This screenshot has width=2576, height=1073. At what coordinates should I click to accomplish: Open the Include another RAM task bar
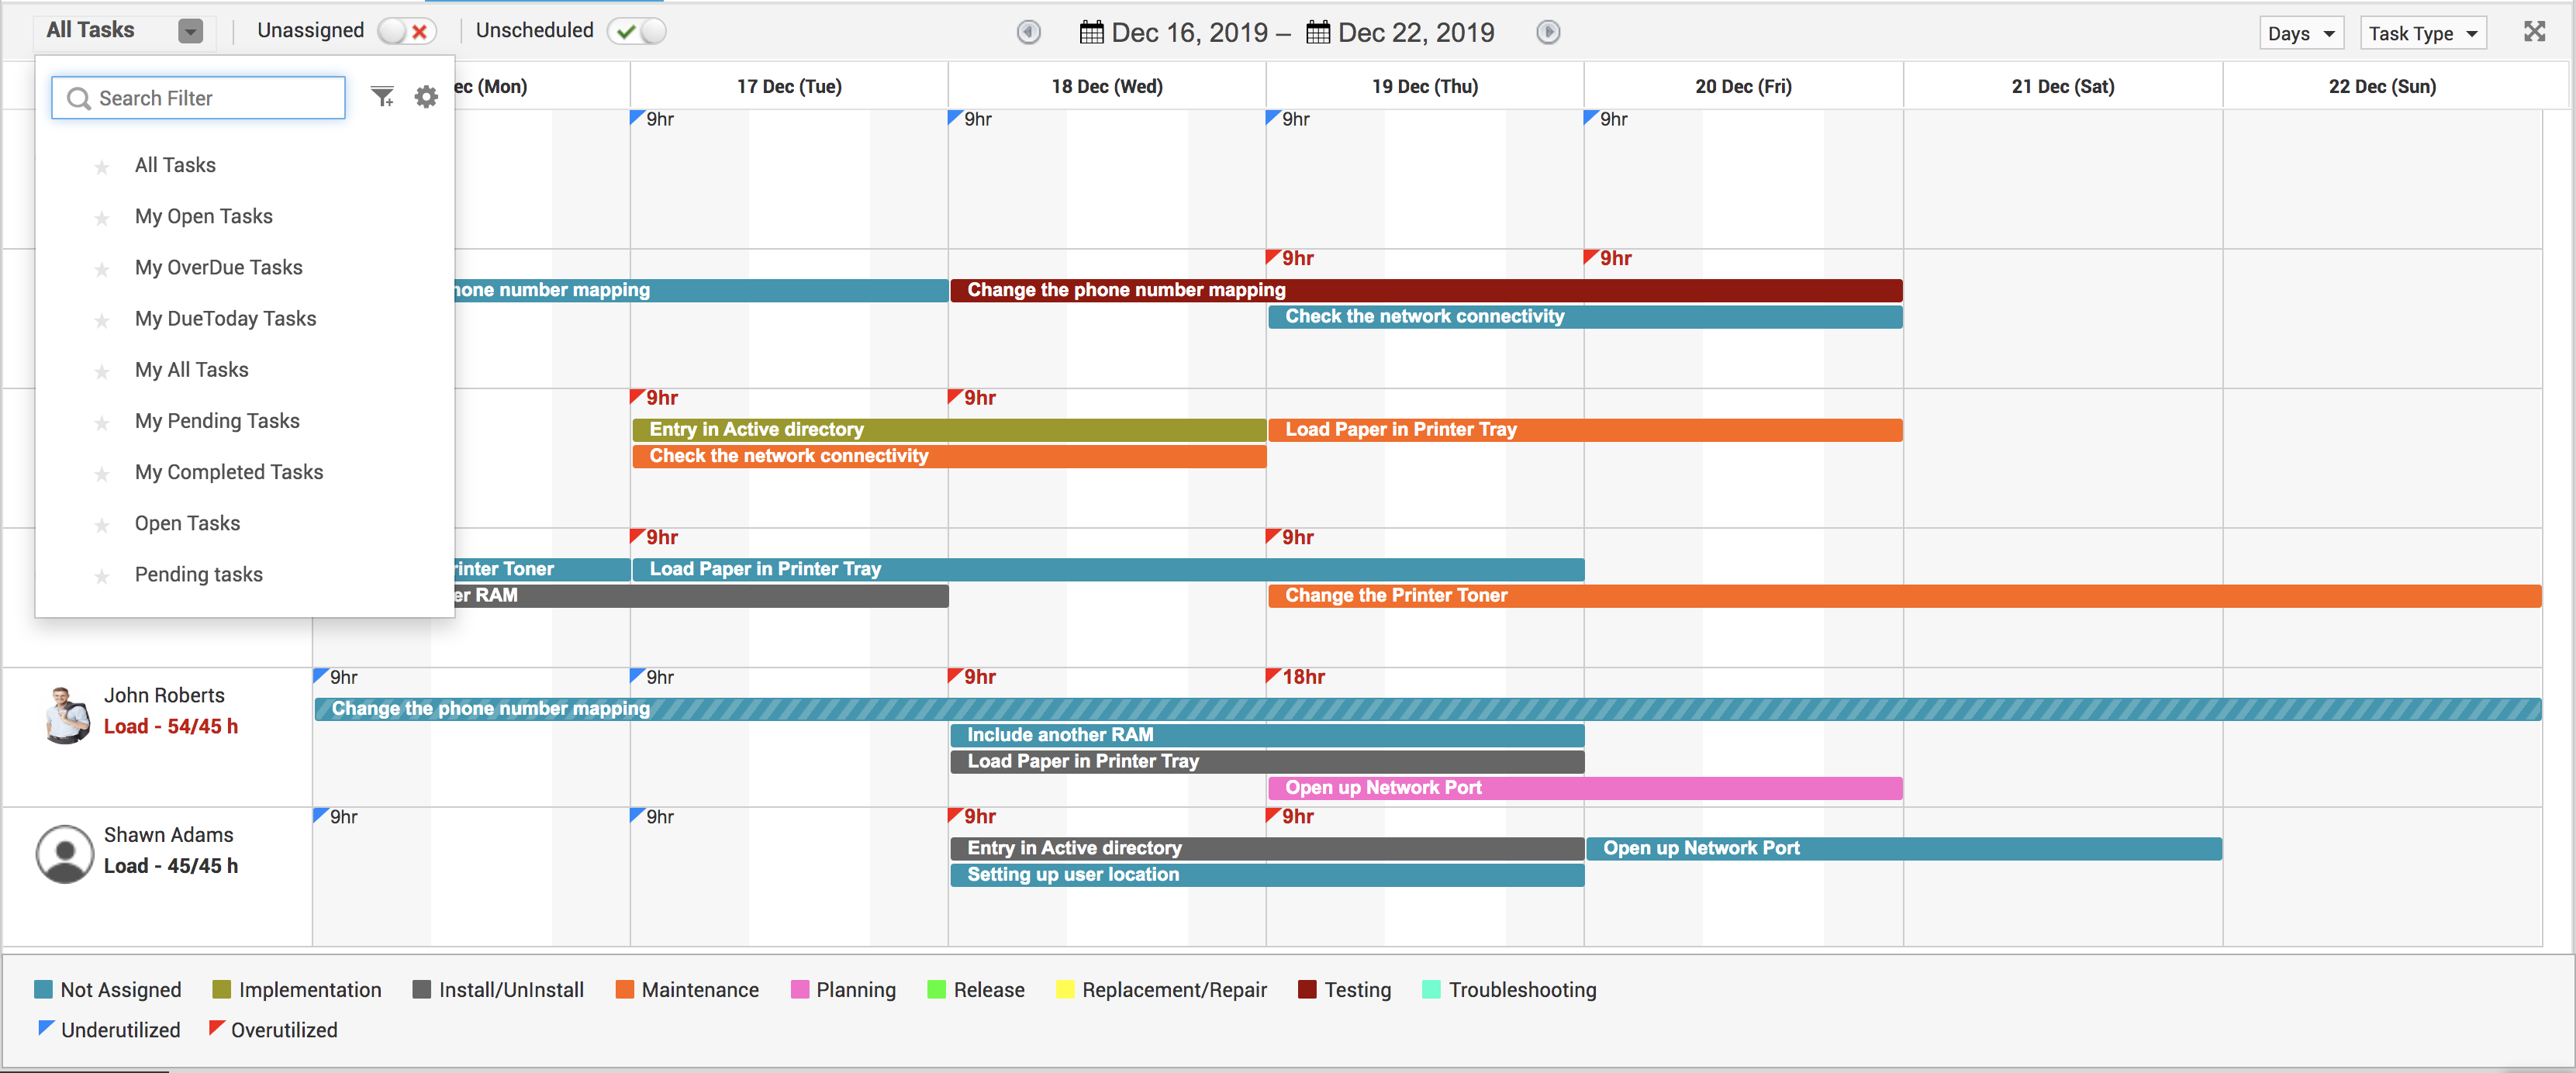pos(1267,734)
